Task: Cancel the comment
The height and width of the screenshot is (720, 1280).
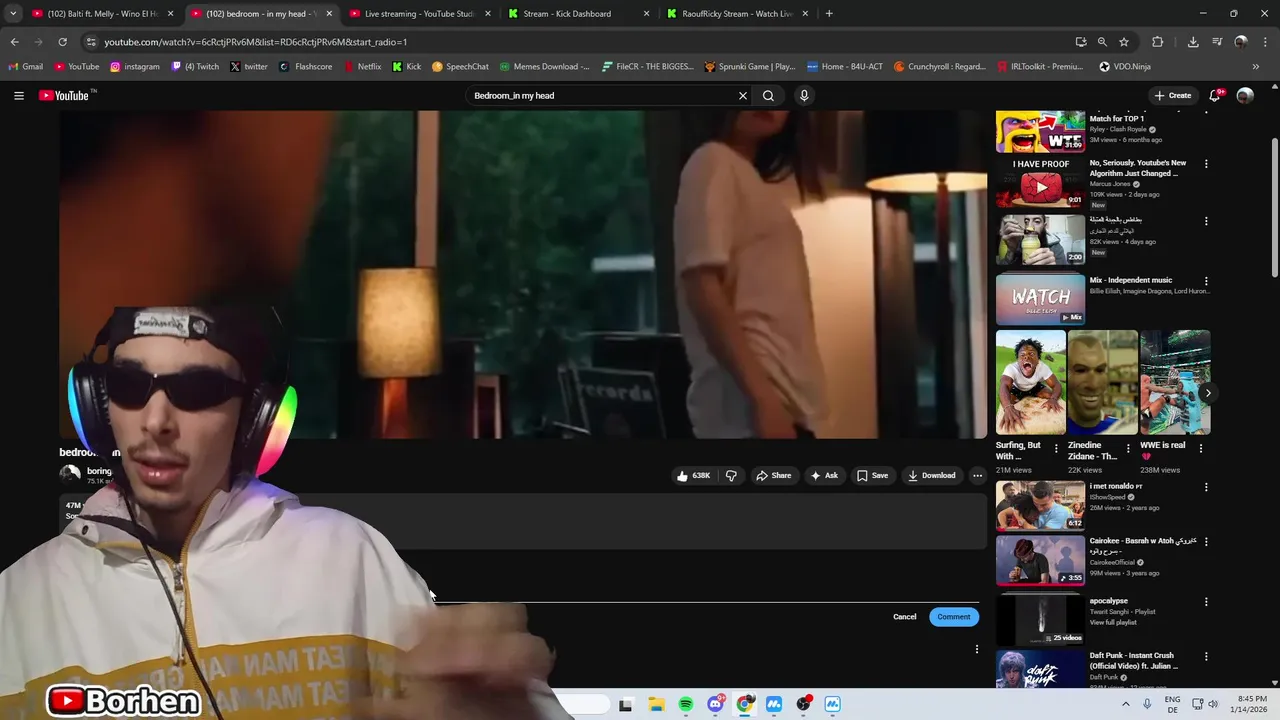Action: click(904, 617)
